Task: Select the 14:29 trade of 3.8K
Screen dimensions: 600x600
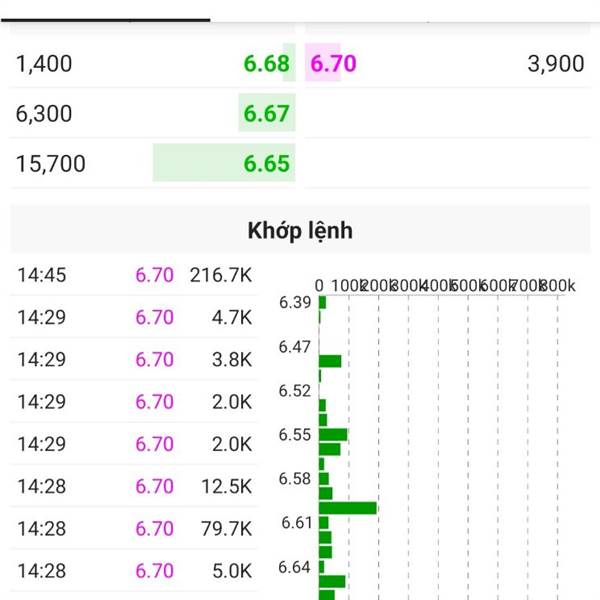Action: coord(134,359)
